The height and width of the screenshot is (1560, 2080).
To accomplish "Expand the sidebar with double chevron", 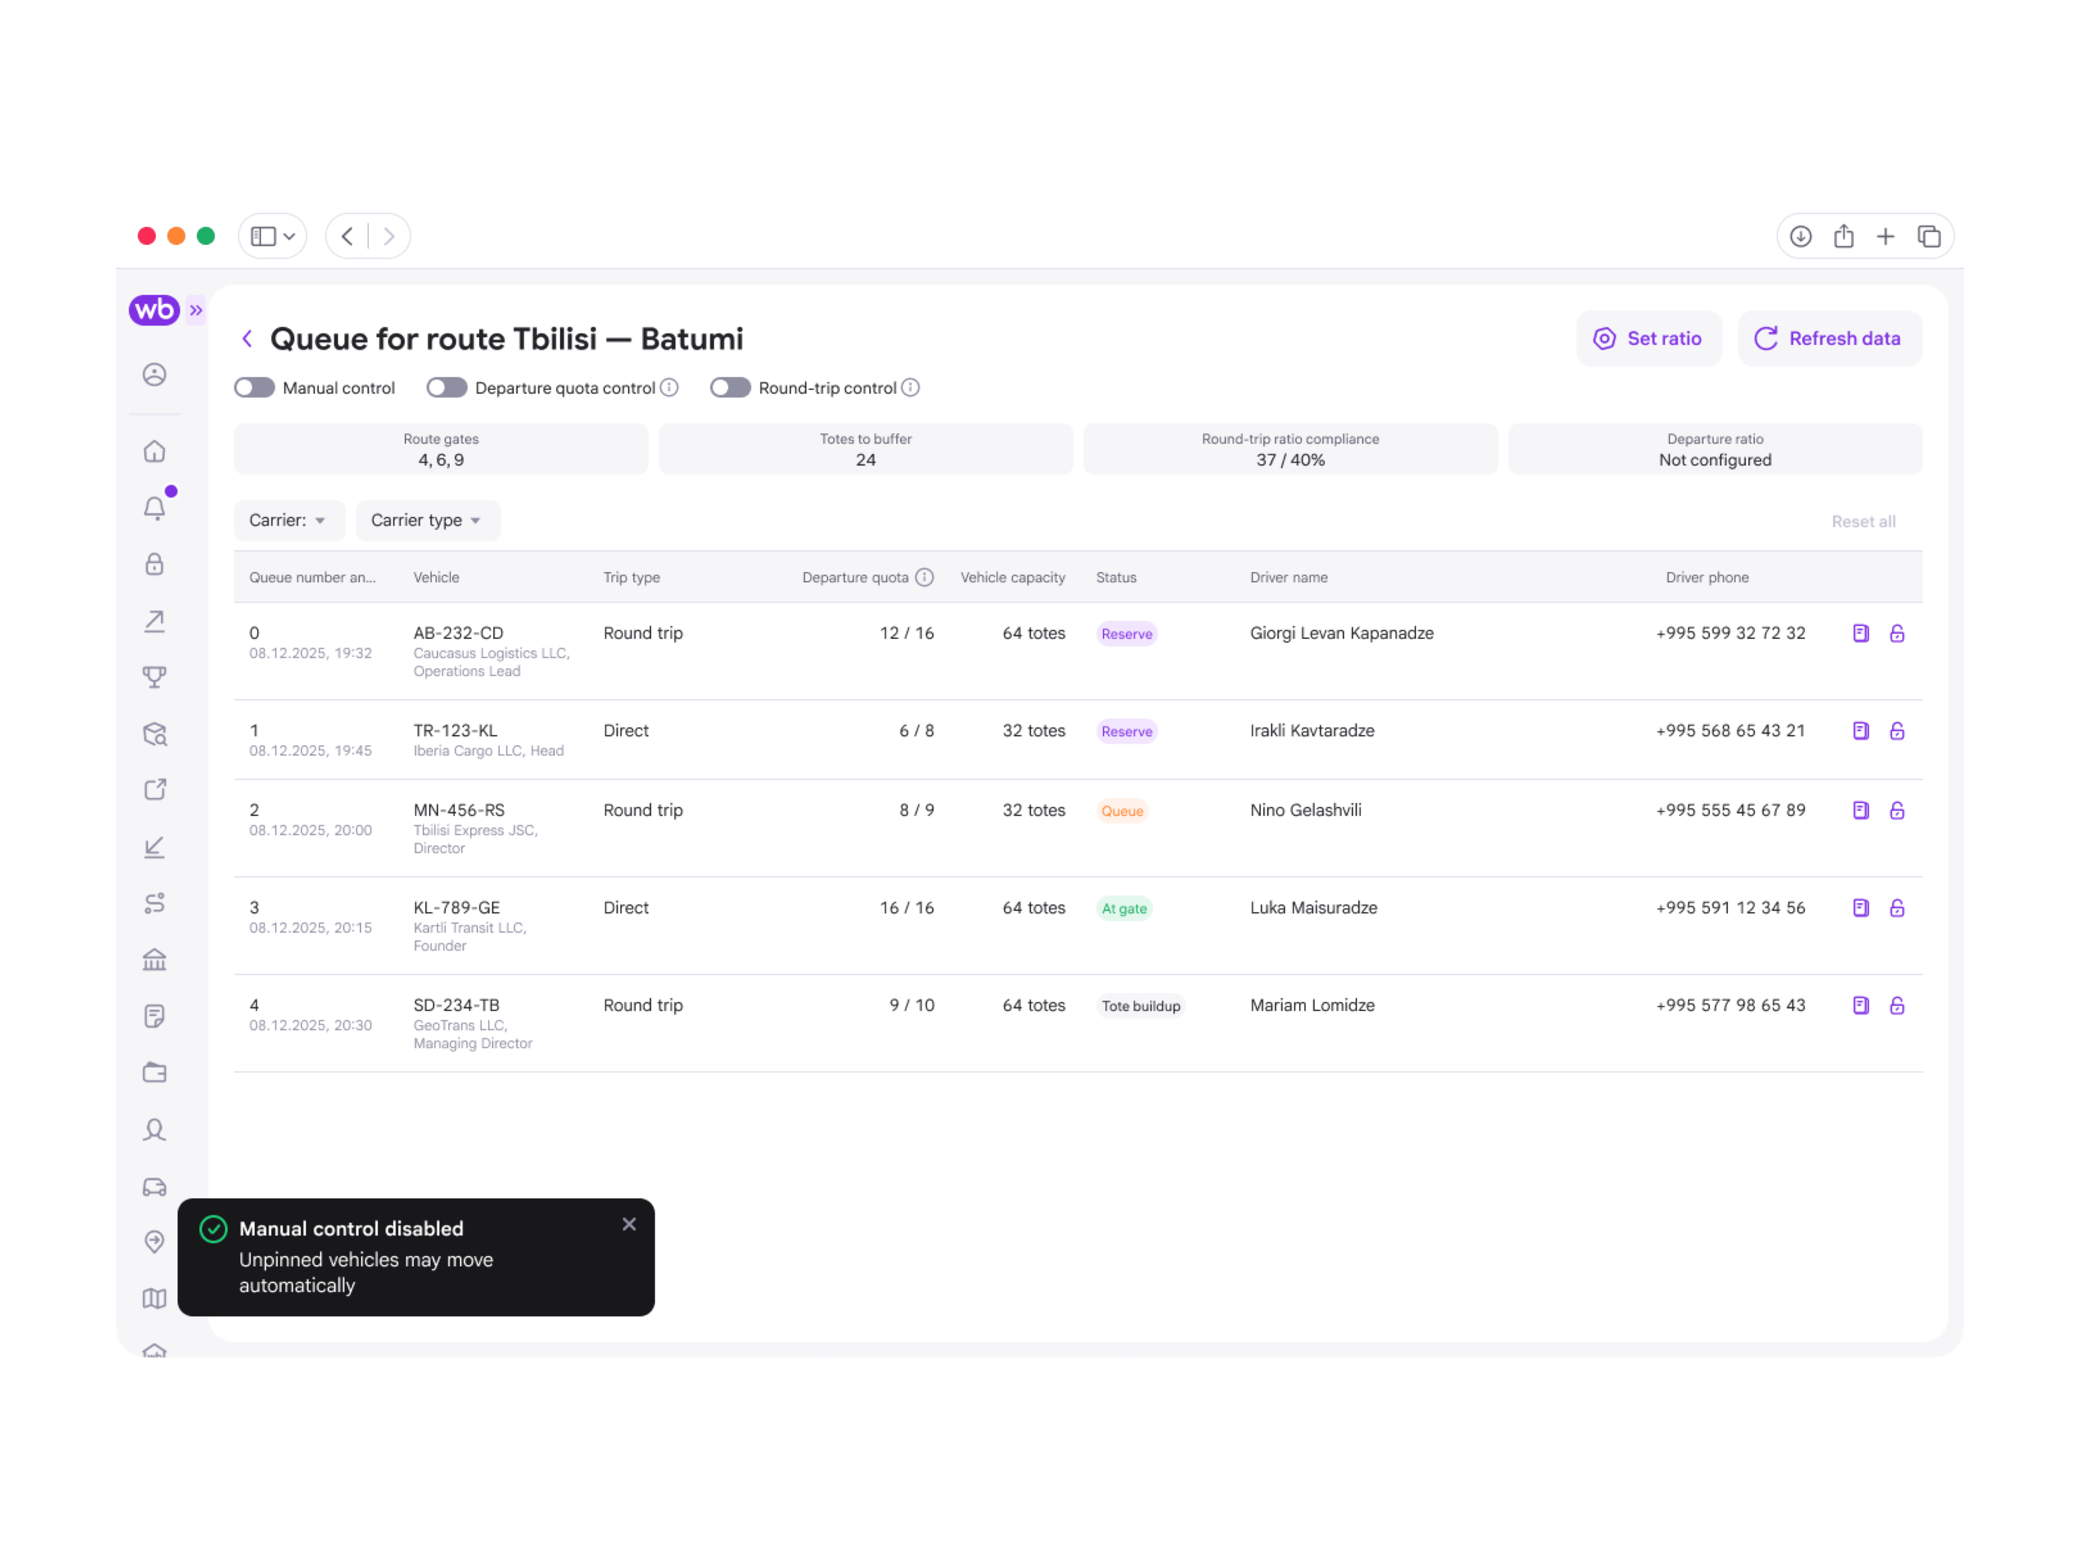I will coord(196,310).
